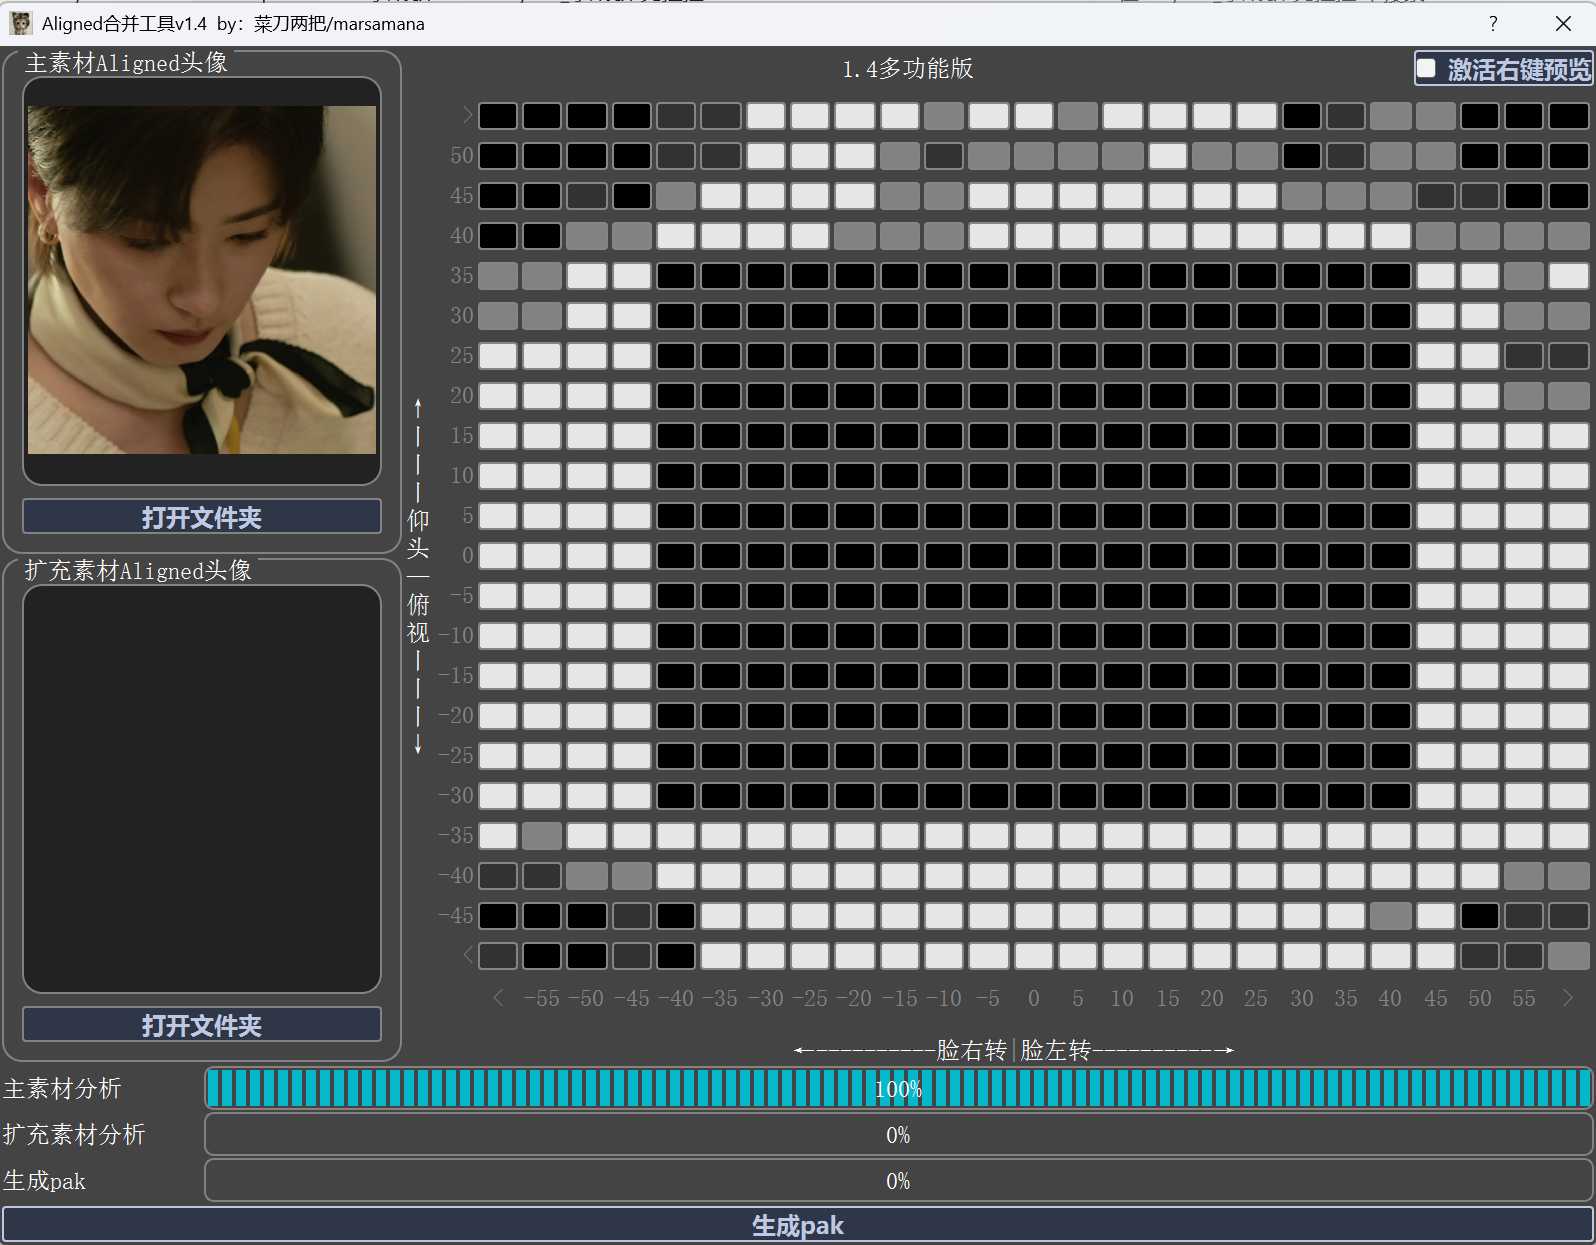
Task: Click 打开文件夹 under 扩充素材Aligned头像
Action: (x=201, y=1025)
